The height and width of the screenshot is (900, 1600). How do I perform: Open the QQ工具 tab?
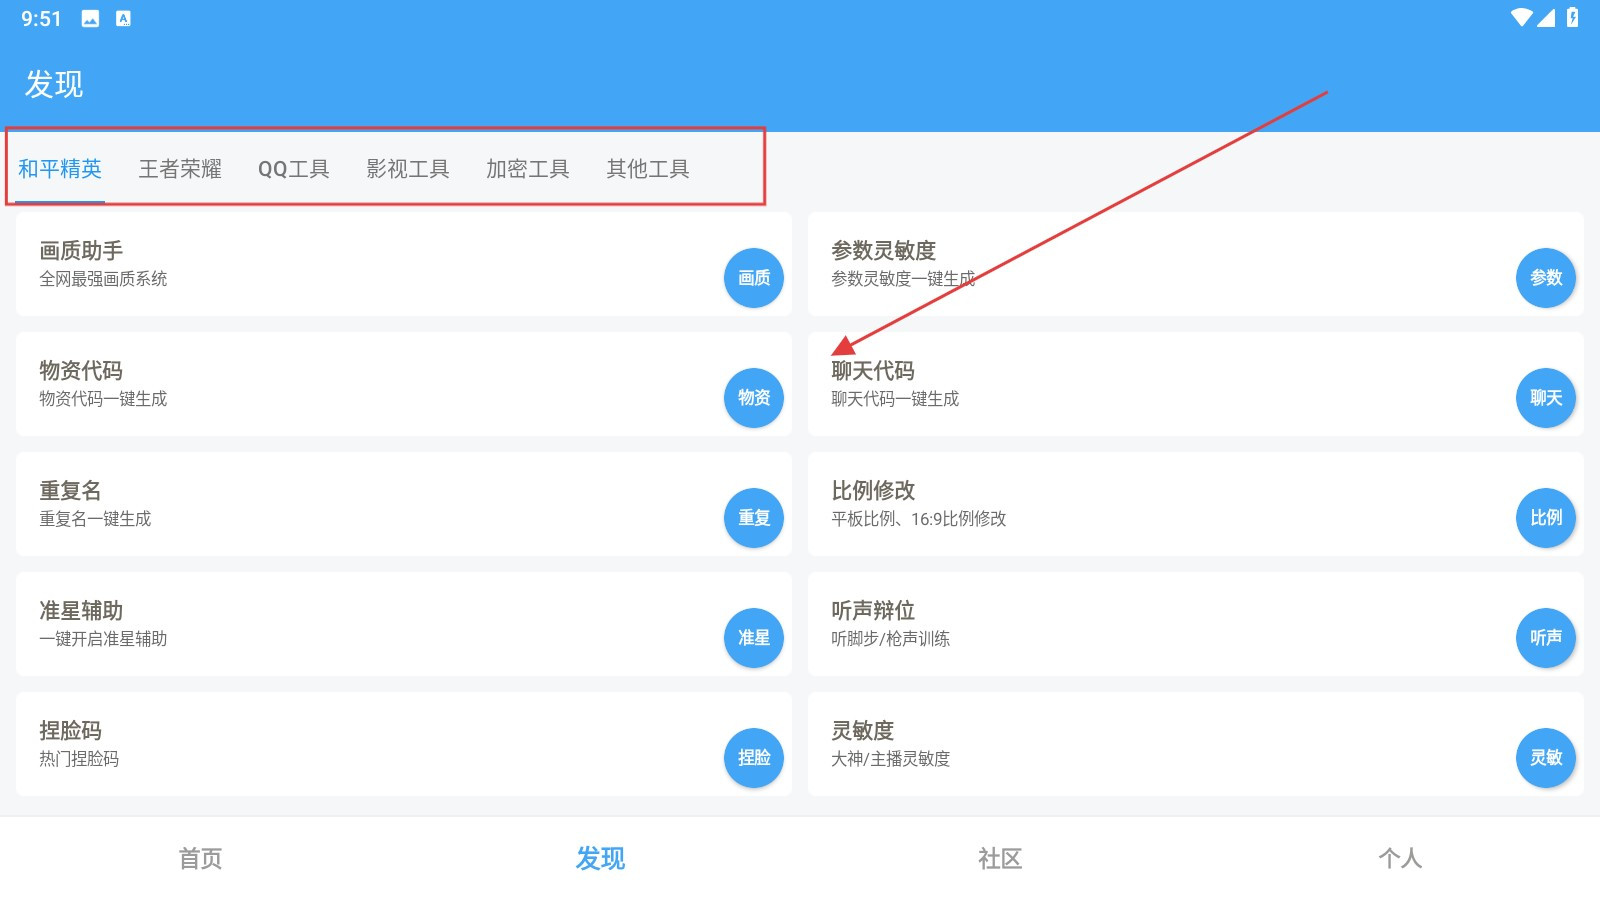click(295, 168)
